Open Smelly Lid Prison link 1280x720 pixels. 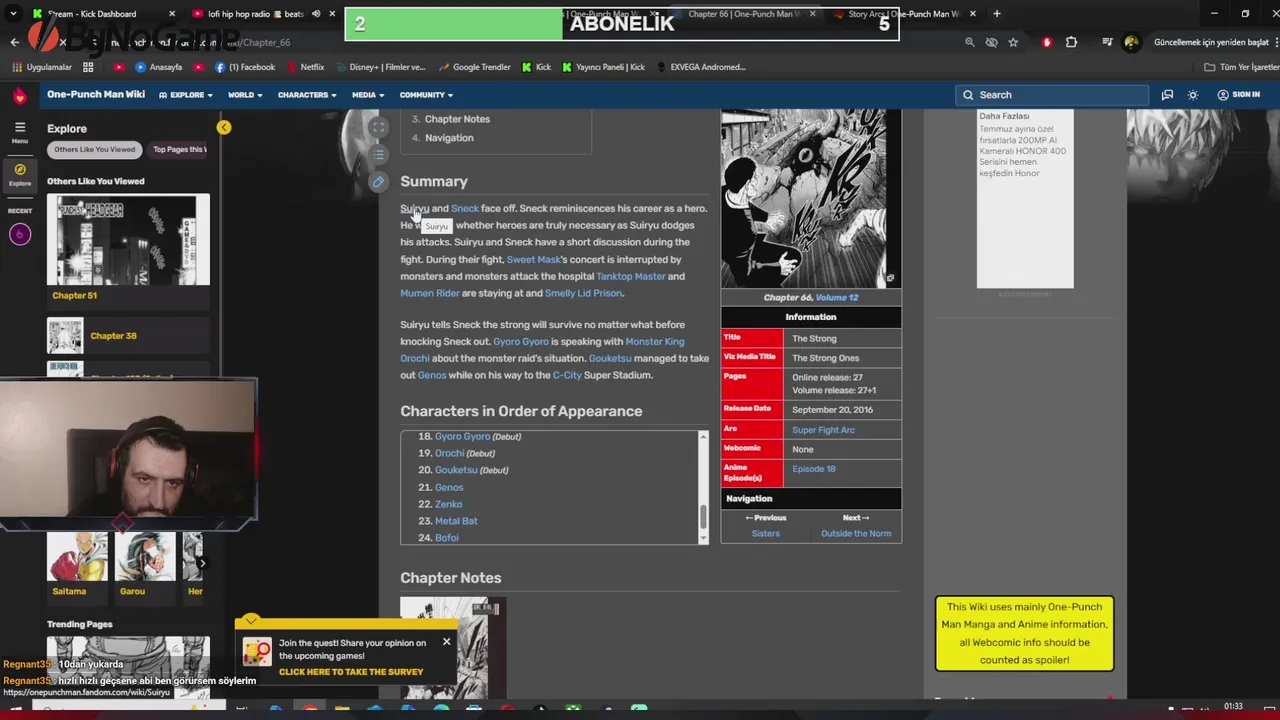point(583,293)
